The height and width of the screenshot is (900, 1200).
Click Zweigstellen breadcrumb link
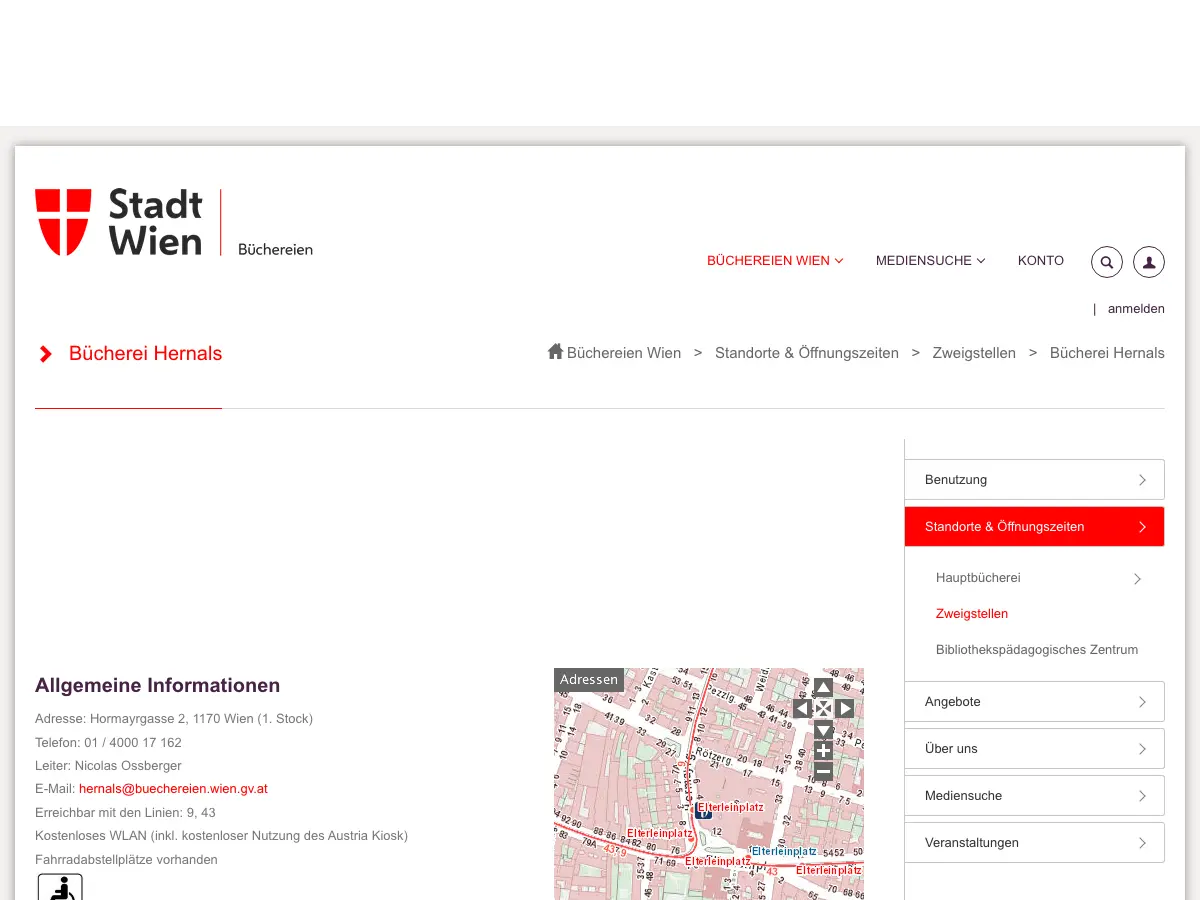pos(974,353)
